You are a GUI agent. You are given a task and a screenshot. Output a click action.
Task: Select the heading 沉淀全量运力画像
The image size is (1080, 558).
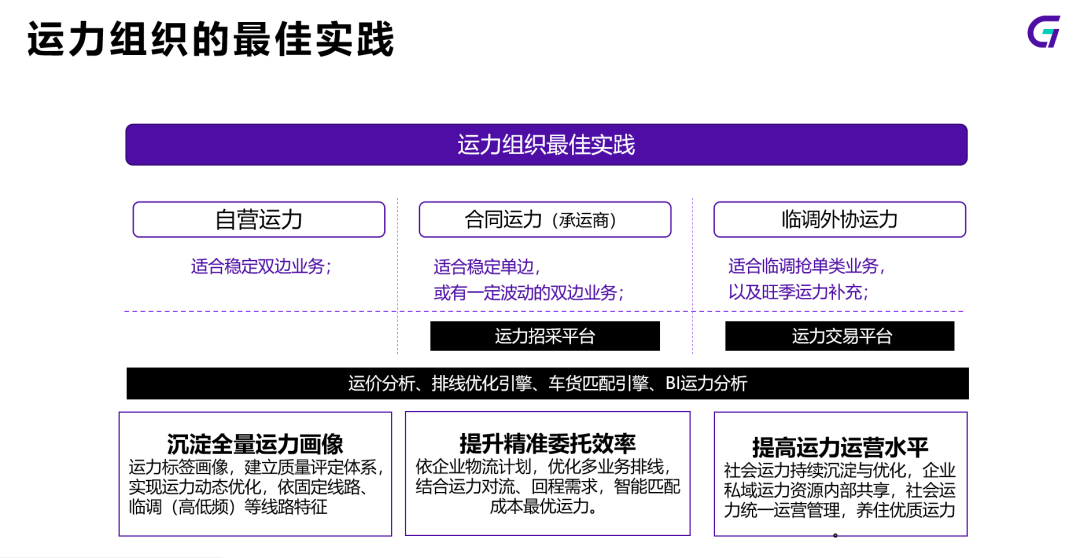click(256, 444)
